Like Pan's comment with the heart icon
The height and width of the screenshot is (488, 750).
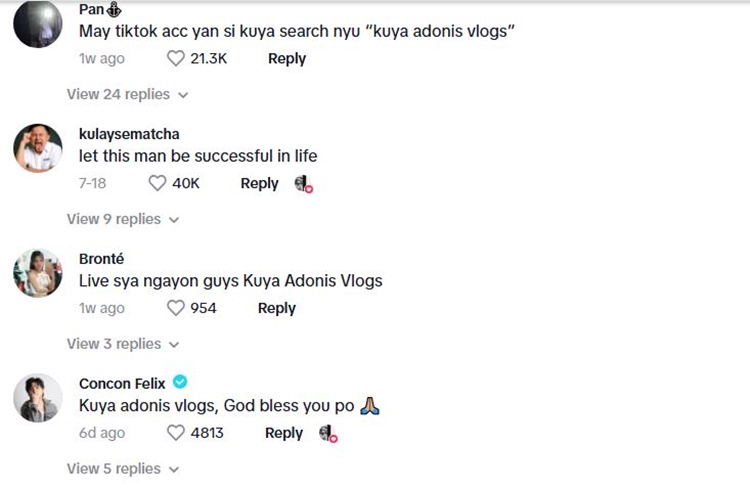pyautogui.click(x=177, y=59)
